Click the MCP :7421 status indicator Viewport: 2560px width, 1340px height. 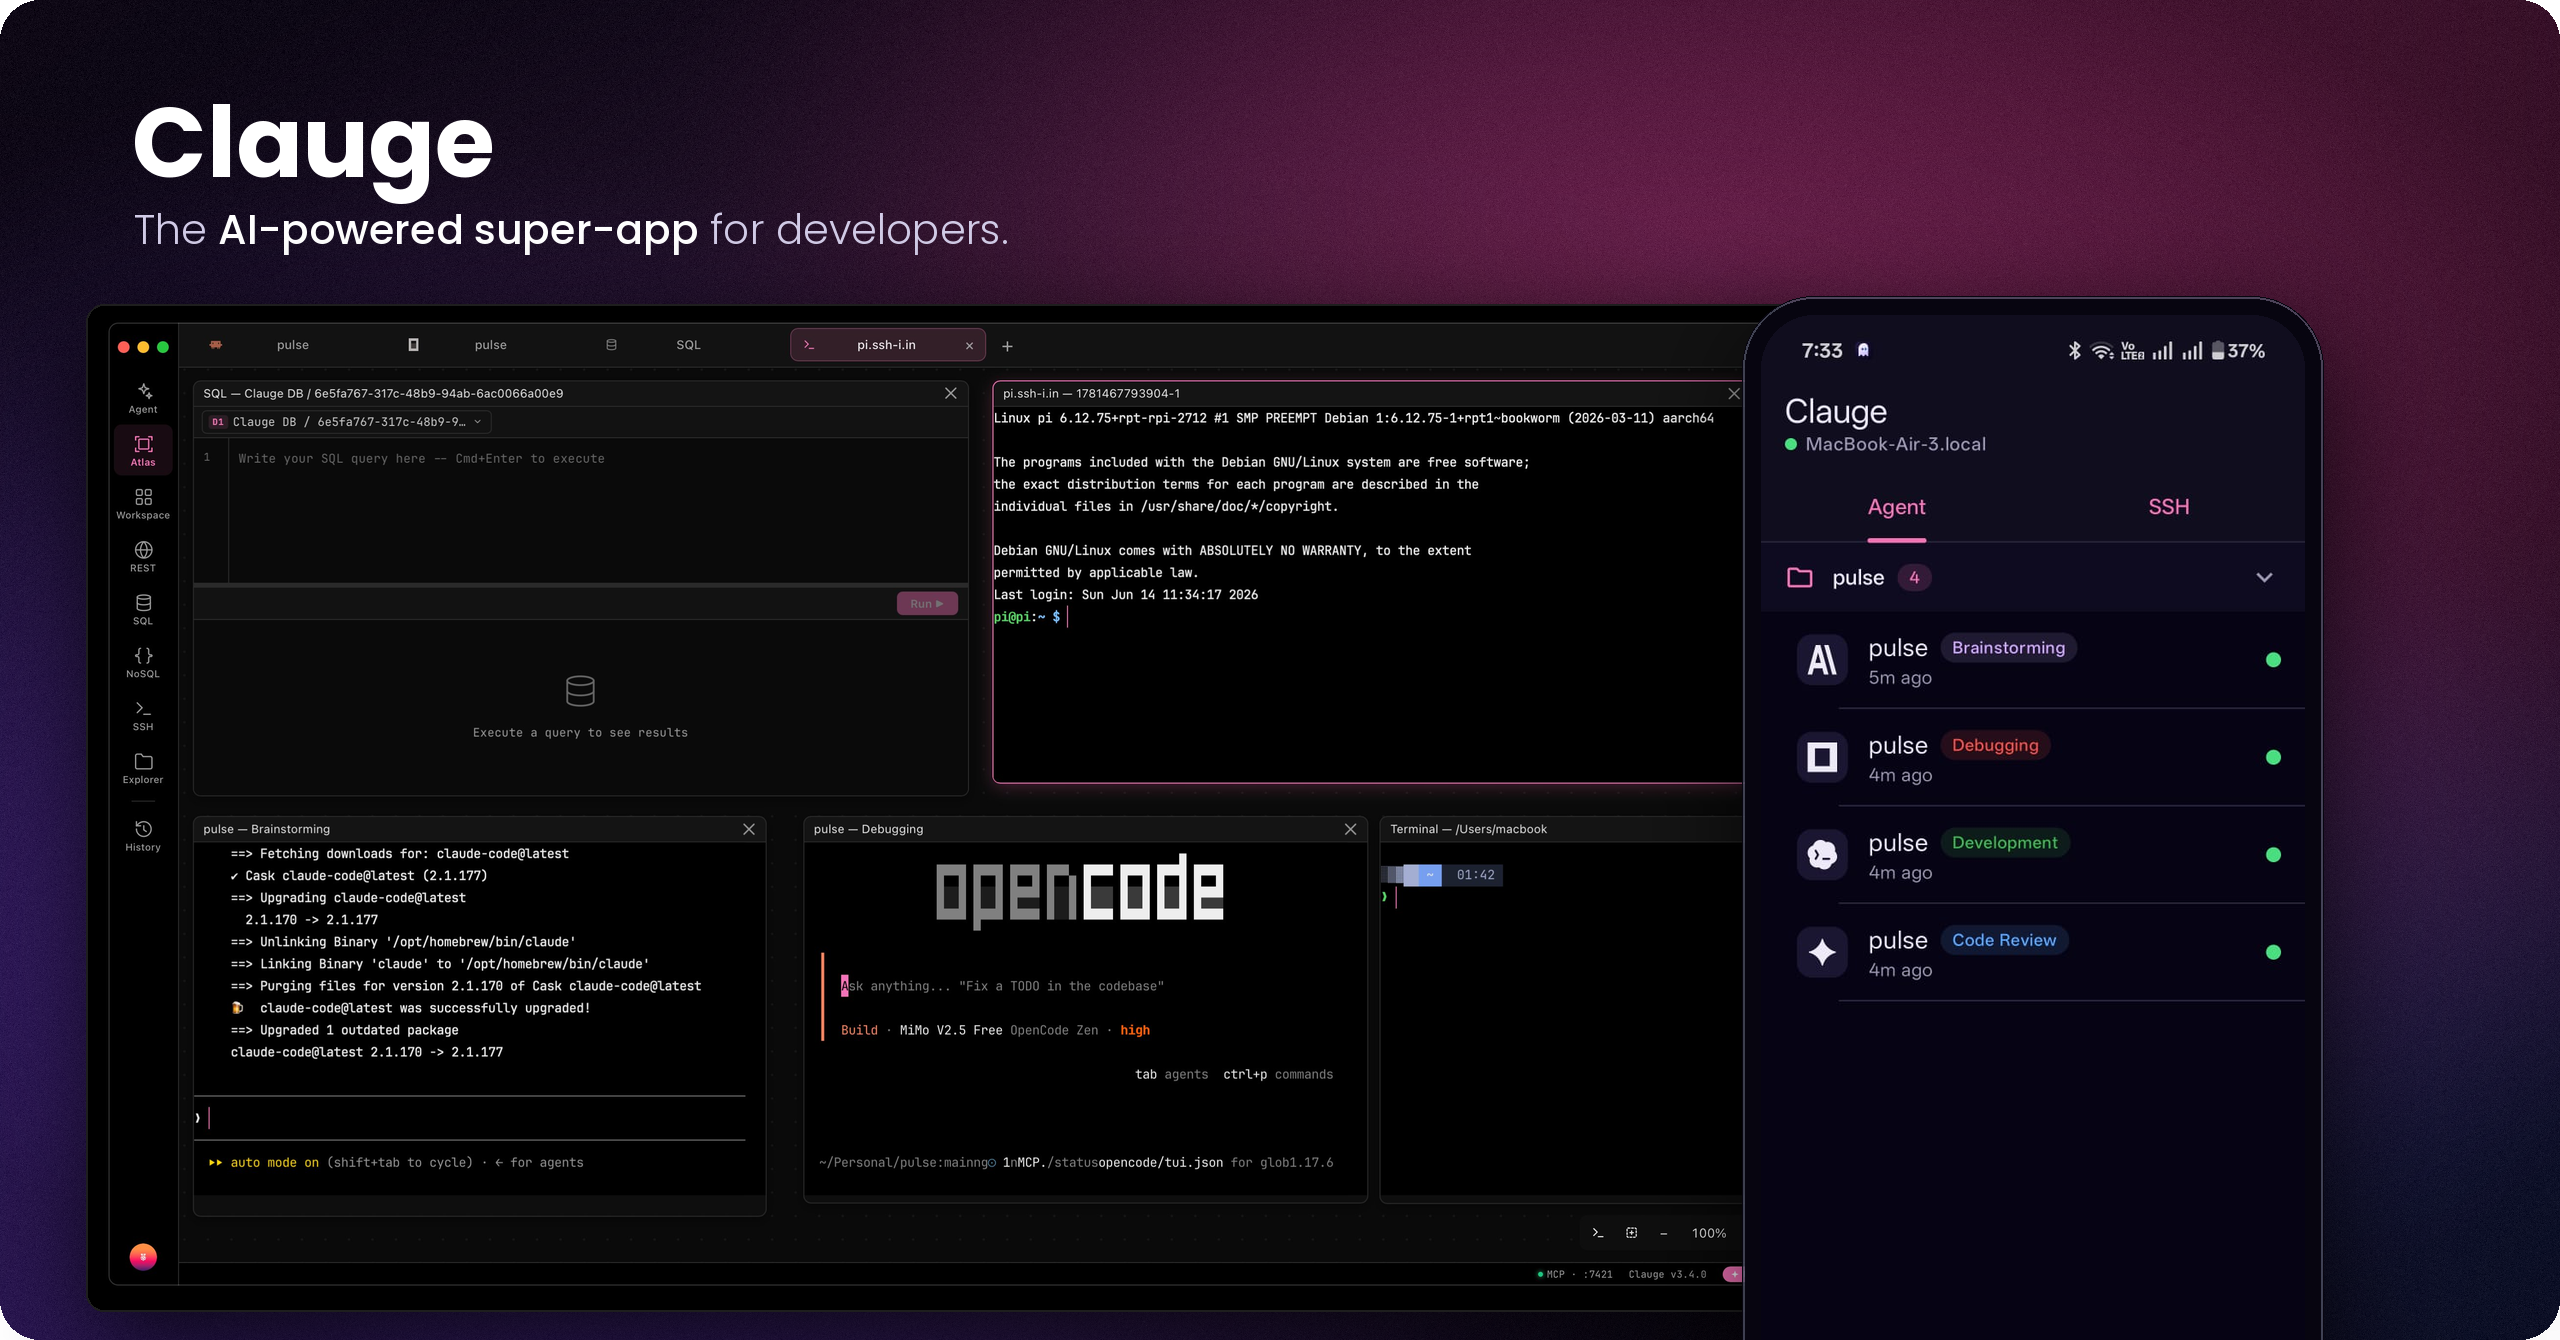(x=1574, y=1274)
